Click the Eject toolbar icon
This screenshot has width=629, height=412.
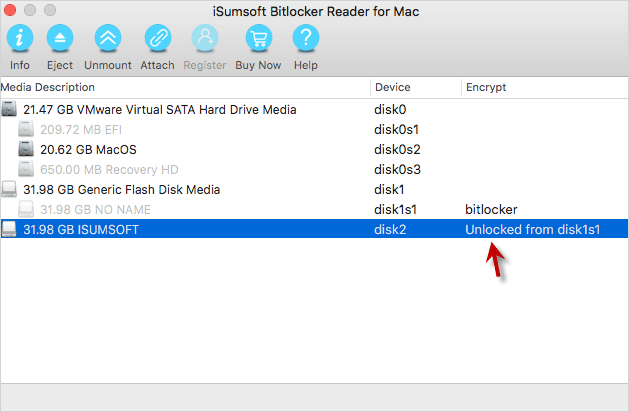click(x=60, y=38)
